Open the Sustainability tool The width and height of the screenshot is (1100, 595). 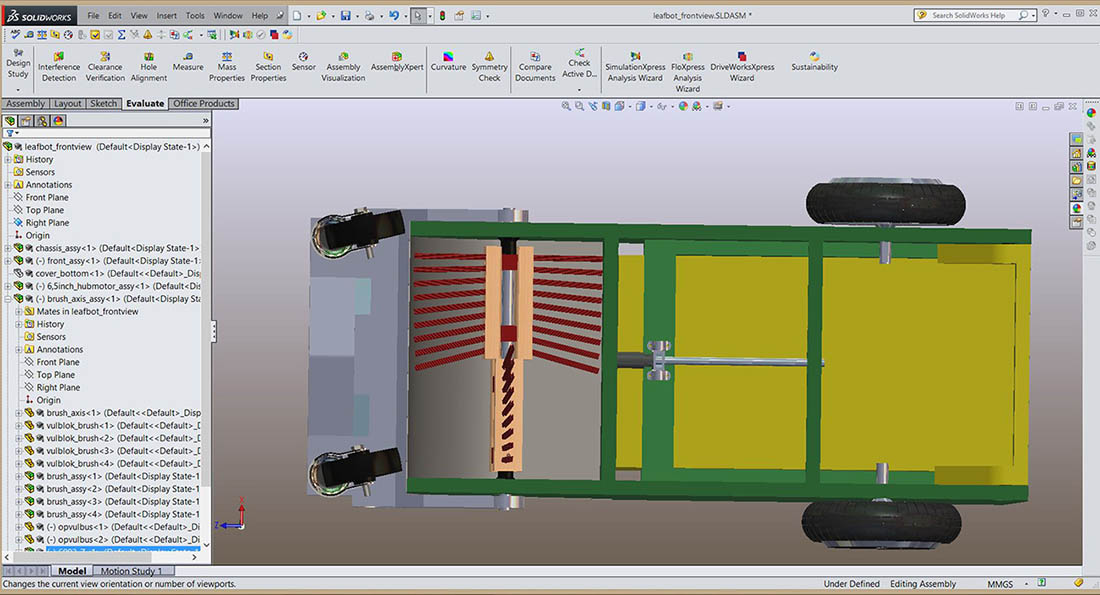814,62
